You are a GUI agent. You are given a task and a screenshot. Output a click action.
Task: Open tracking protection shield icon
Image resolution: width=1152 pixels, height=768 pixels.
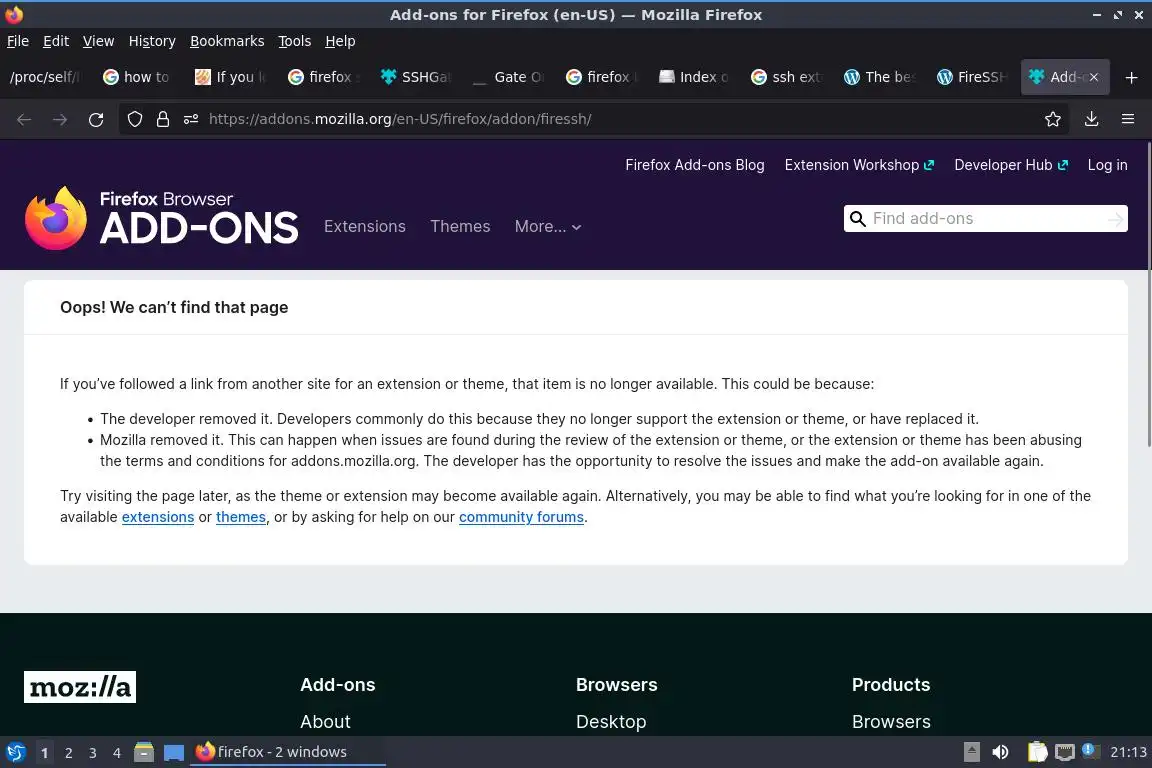tap(134, 119)
